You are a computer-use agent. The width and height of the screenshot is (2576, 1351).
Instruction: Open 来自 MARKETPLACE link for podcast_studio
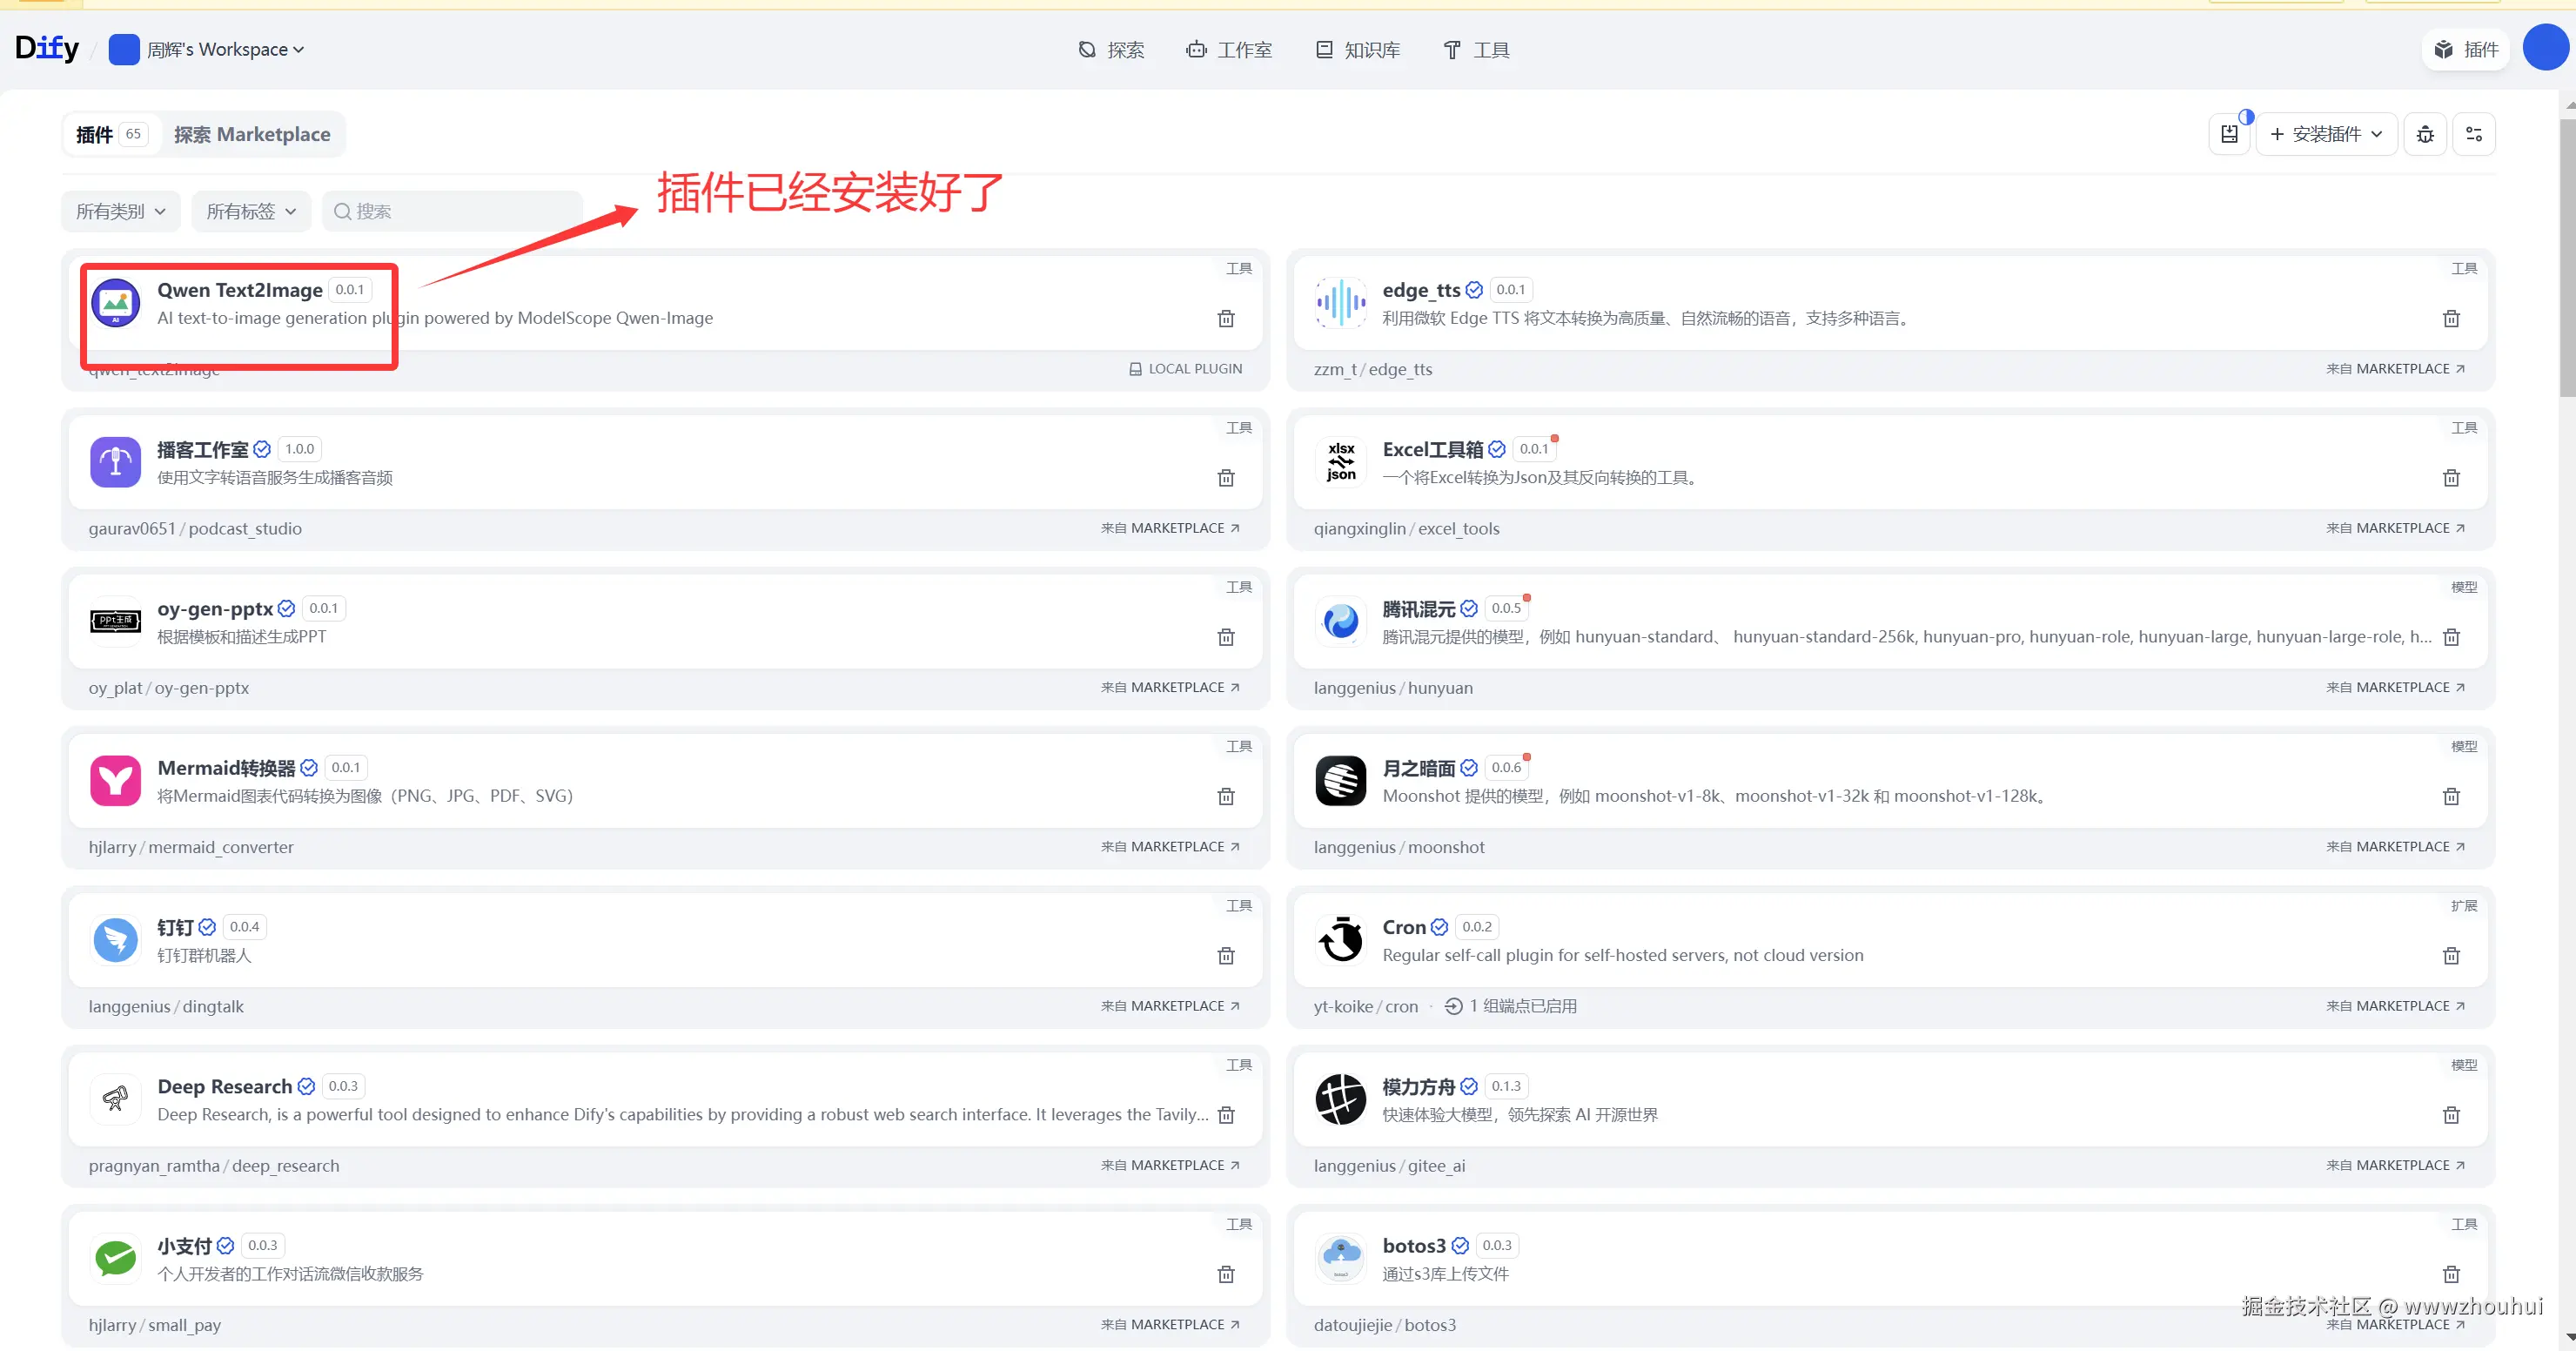[1170, 528]
